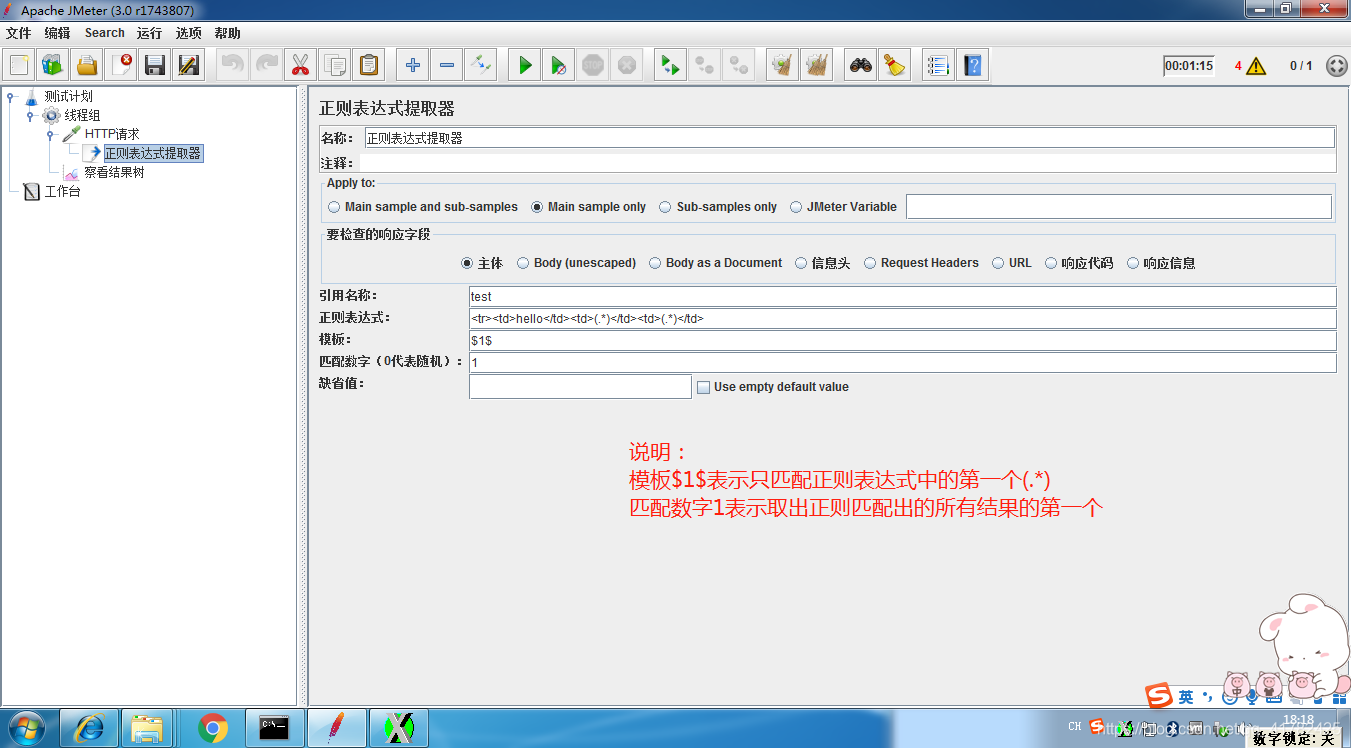Open Internet Explorer from the taskbar
1351x748 pixels.
88,728
